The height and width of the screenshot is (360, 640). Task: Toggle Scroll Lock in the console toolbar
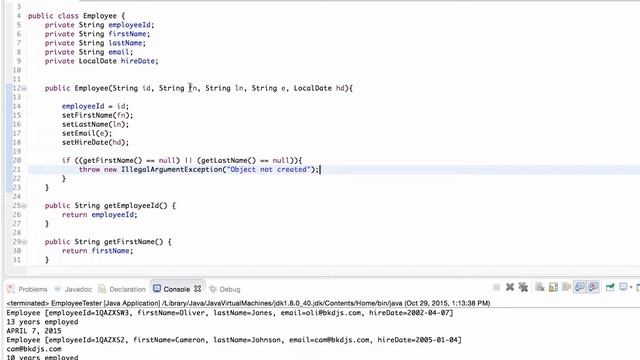coord(553,287)
